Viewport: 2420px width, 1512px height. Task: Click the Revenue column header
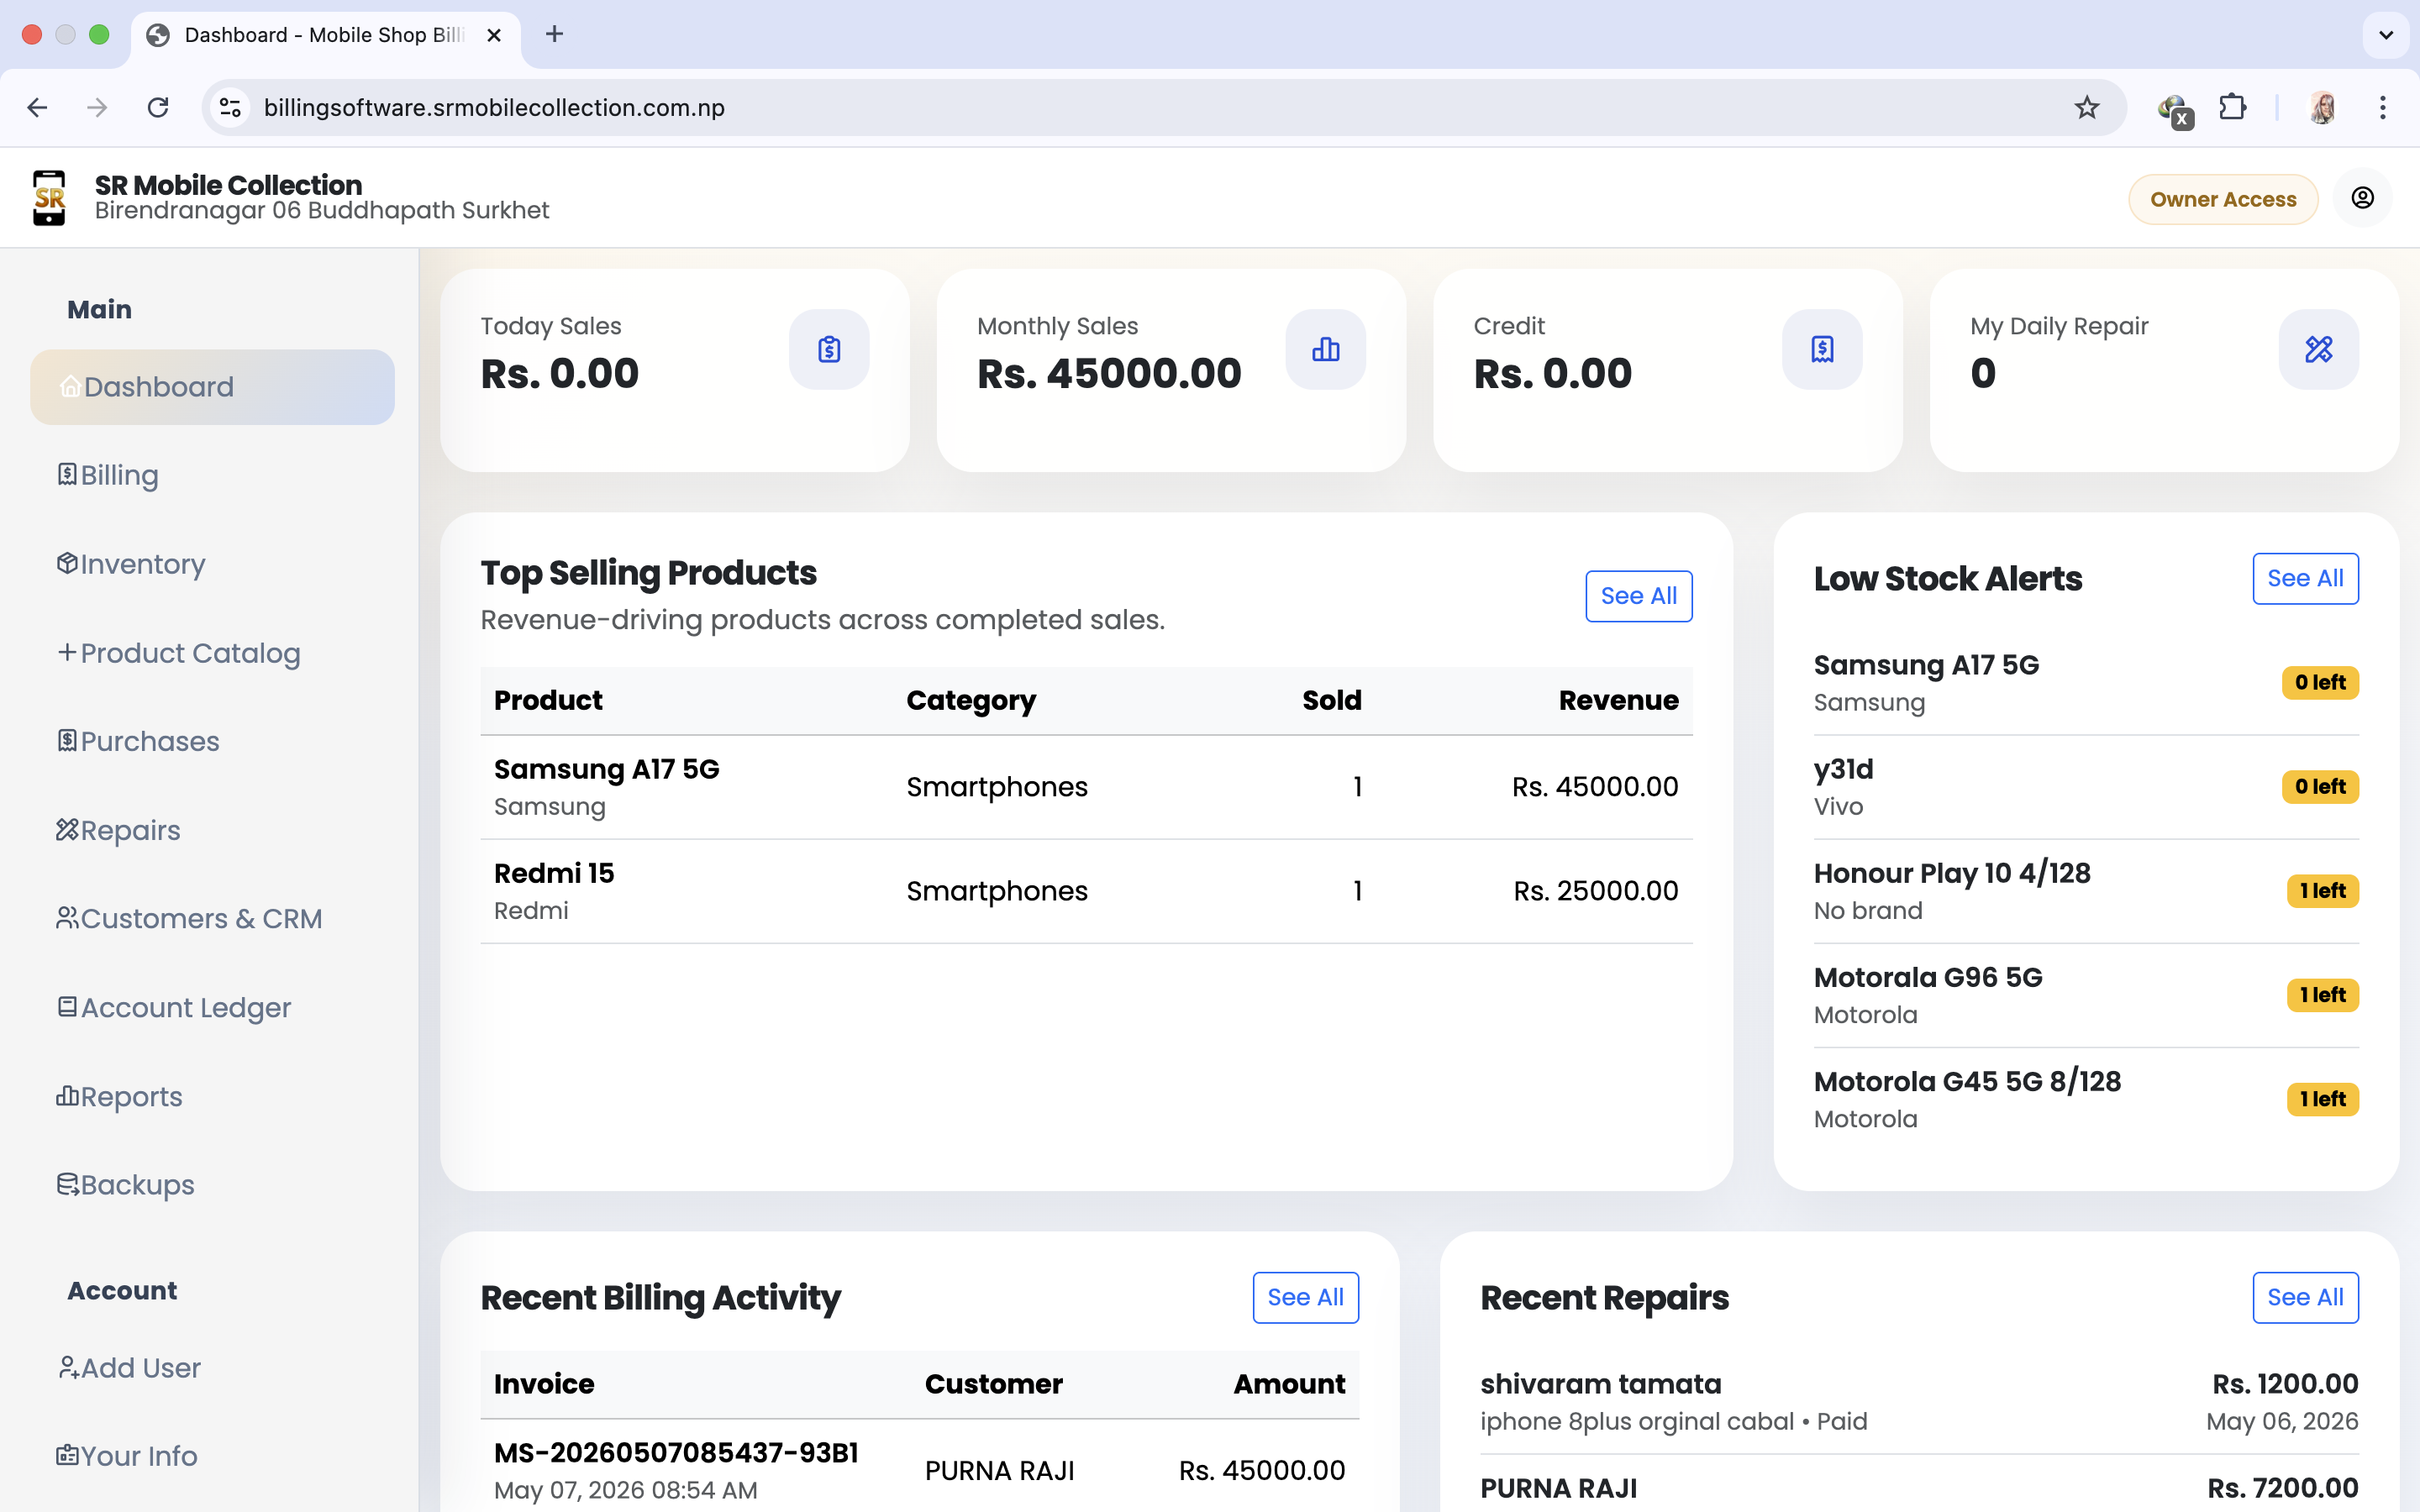tap(1618, 700)
